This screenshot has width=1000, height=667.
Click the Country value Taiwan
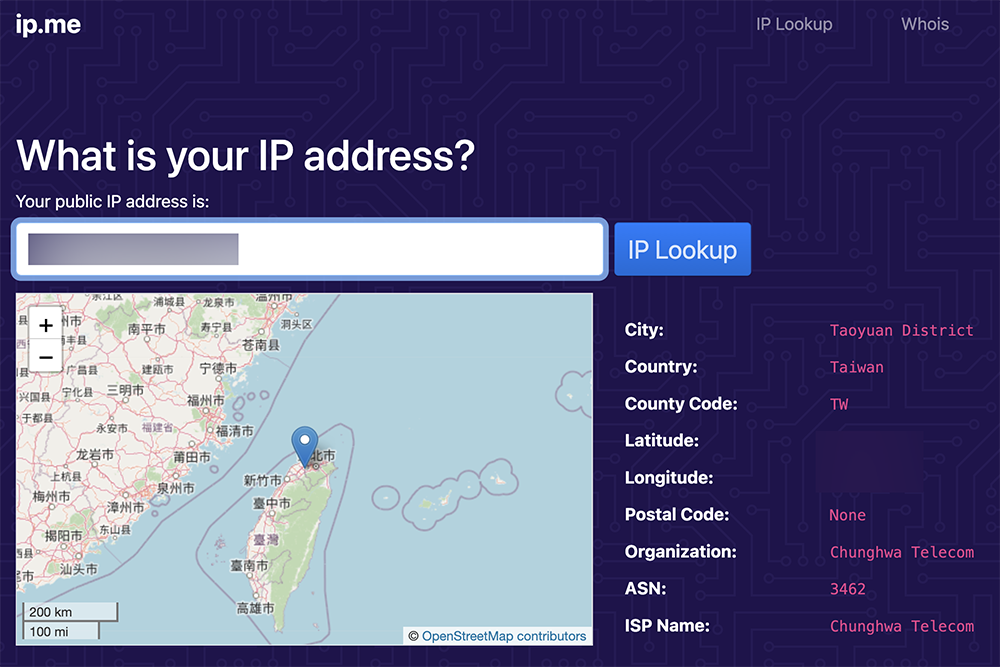tap(856, 367)
